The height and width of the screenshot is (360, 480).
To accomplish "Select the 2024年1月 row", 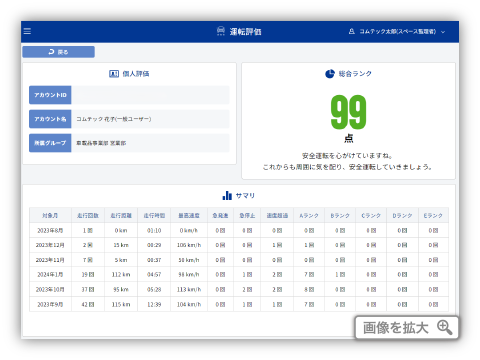I will coord(239,275).
